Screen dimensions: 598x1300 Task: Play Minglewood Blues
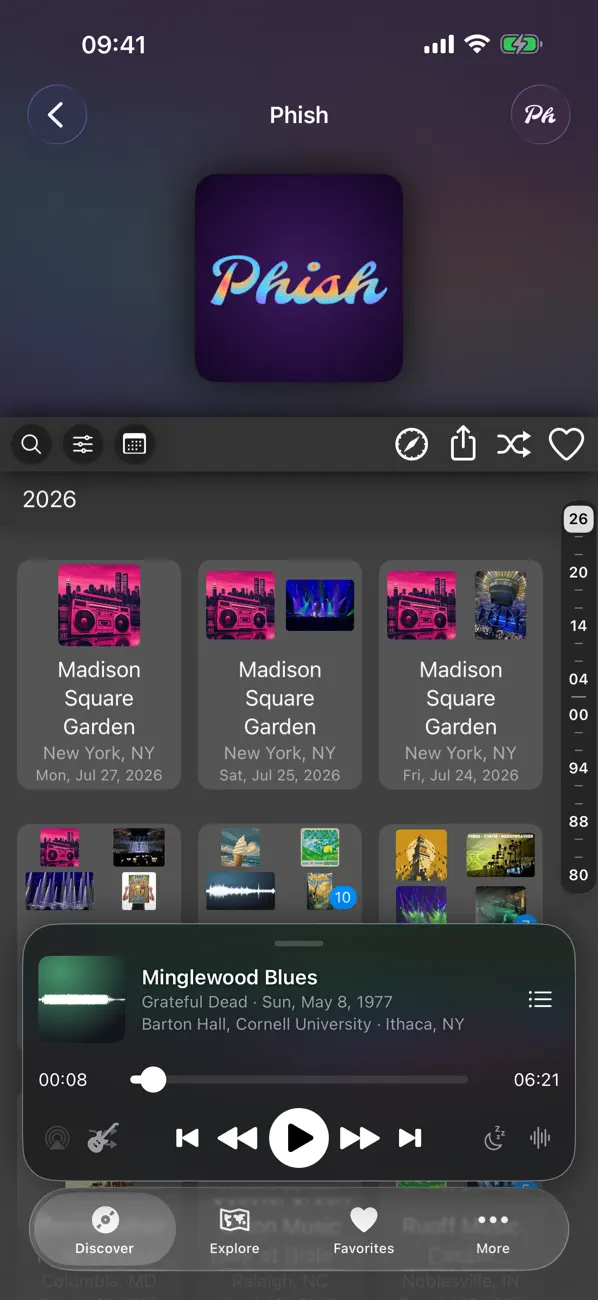(x=299, y=1138)
